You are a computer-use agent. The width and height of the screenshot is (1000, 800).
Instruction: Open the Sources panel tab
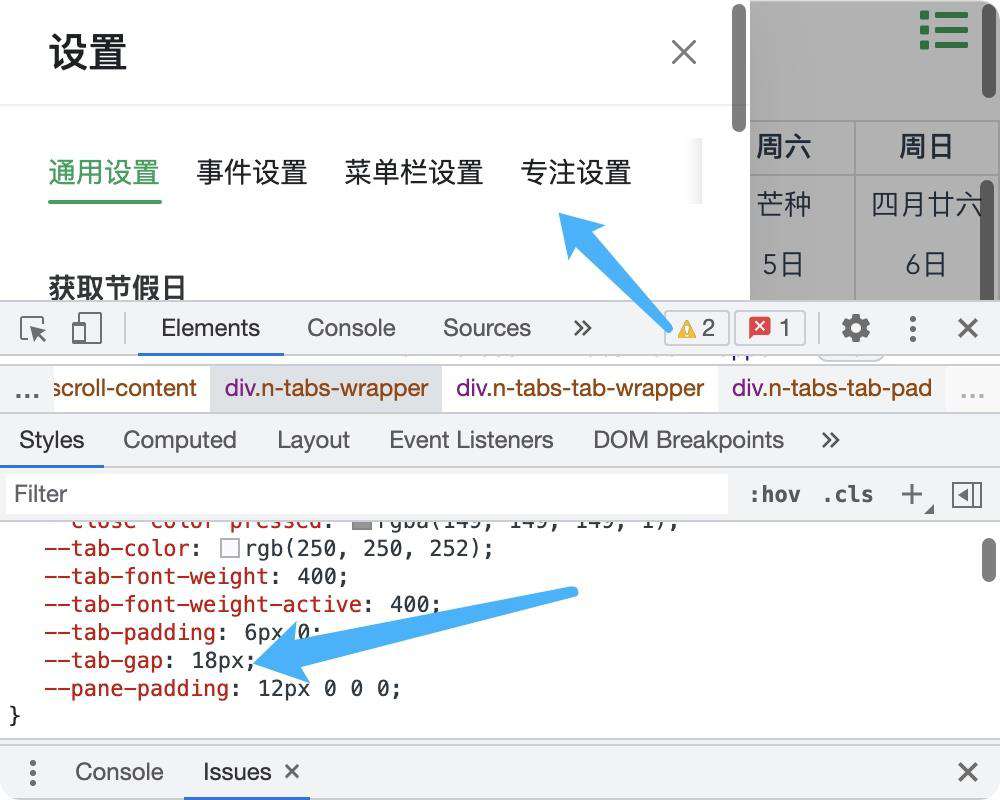click(x=487, y=328)
